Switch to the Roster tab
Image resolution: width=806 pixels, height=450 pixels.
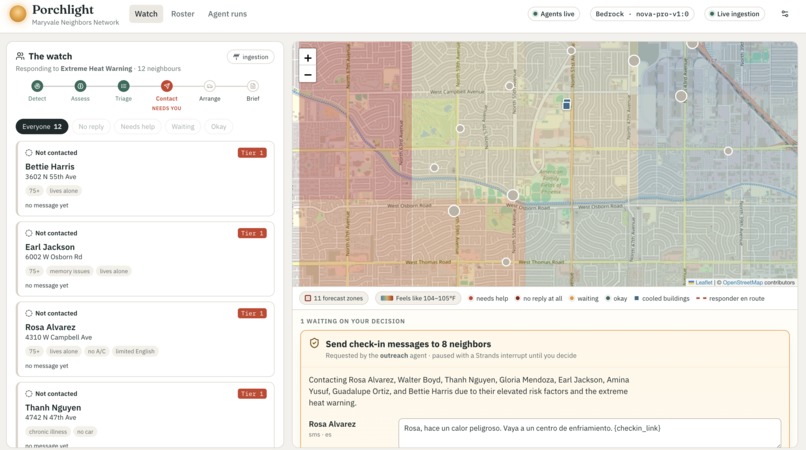click(x=182, y=14)
